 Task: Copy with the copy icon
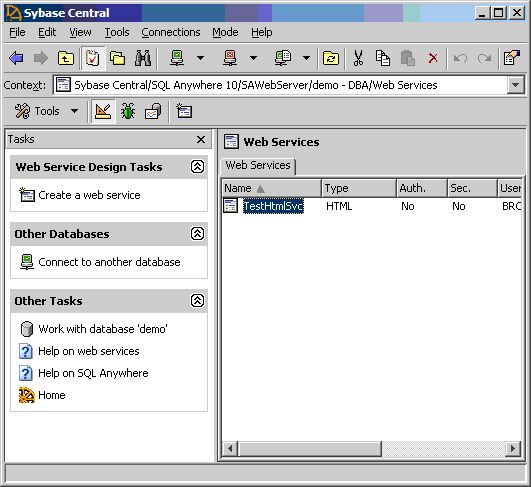tap(383, 58)
